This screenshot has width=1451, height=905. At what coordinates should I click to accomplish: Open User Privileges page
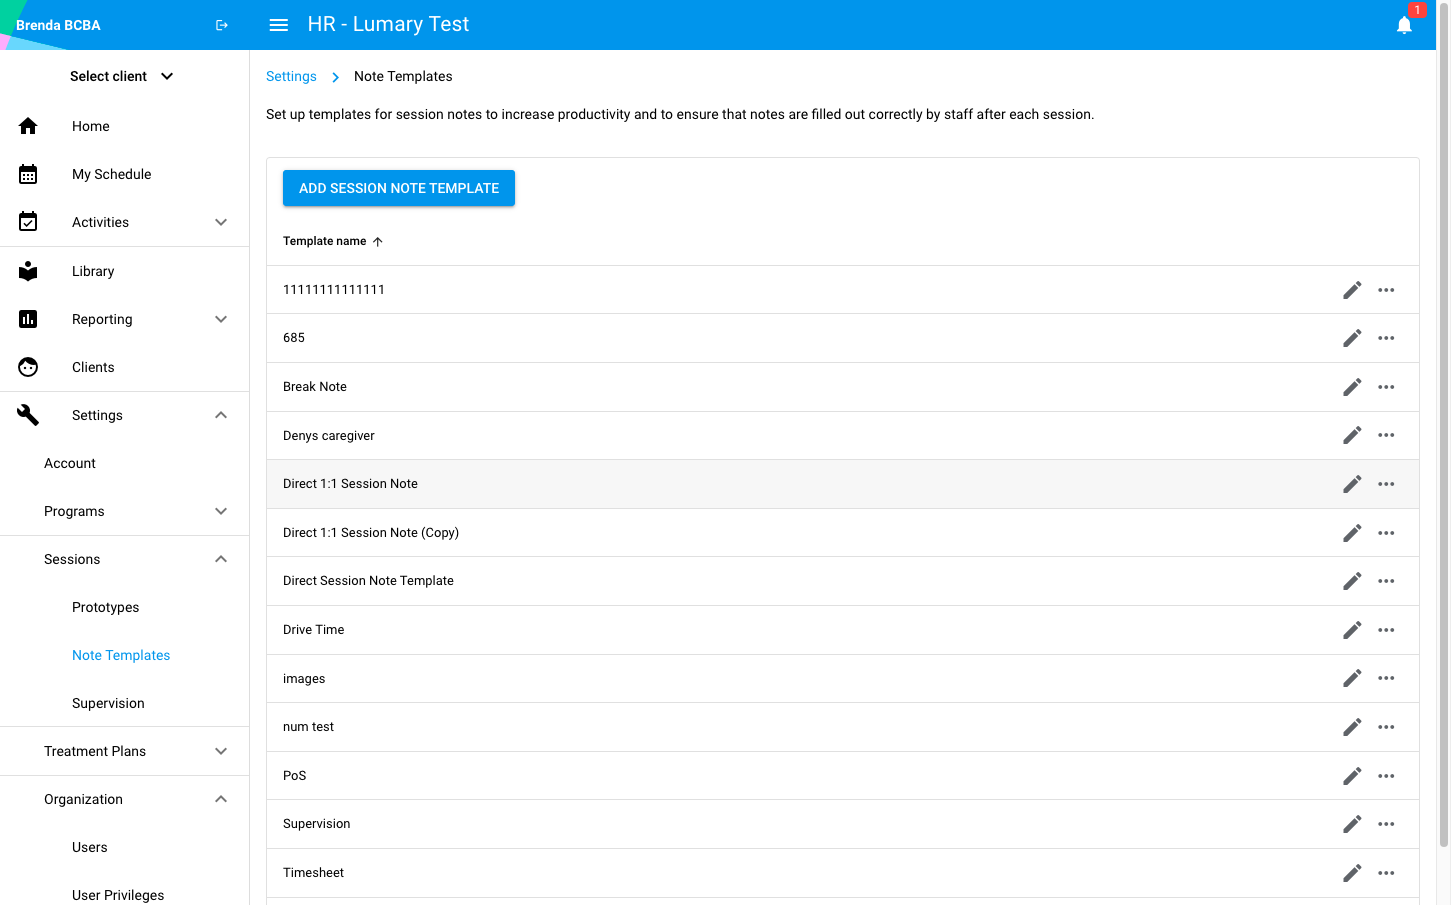pos(118,895)
